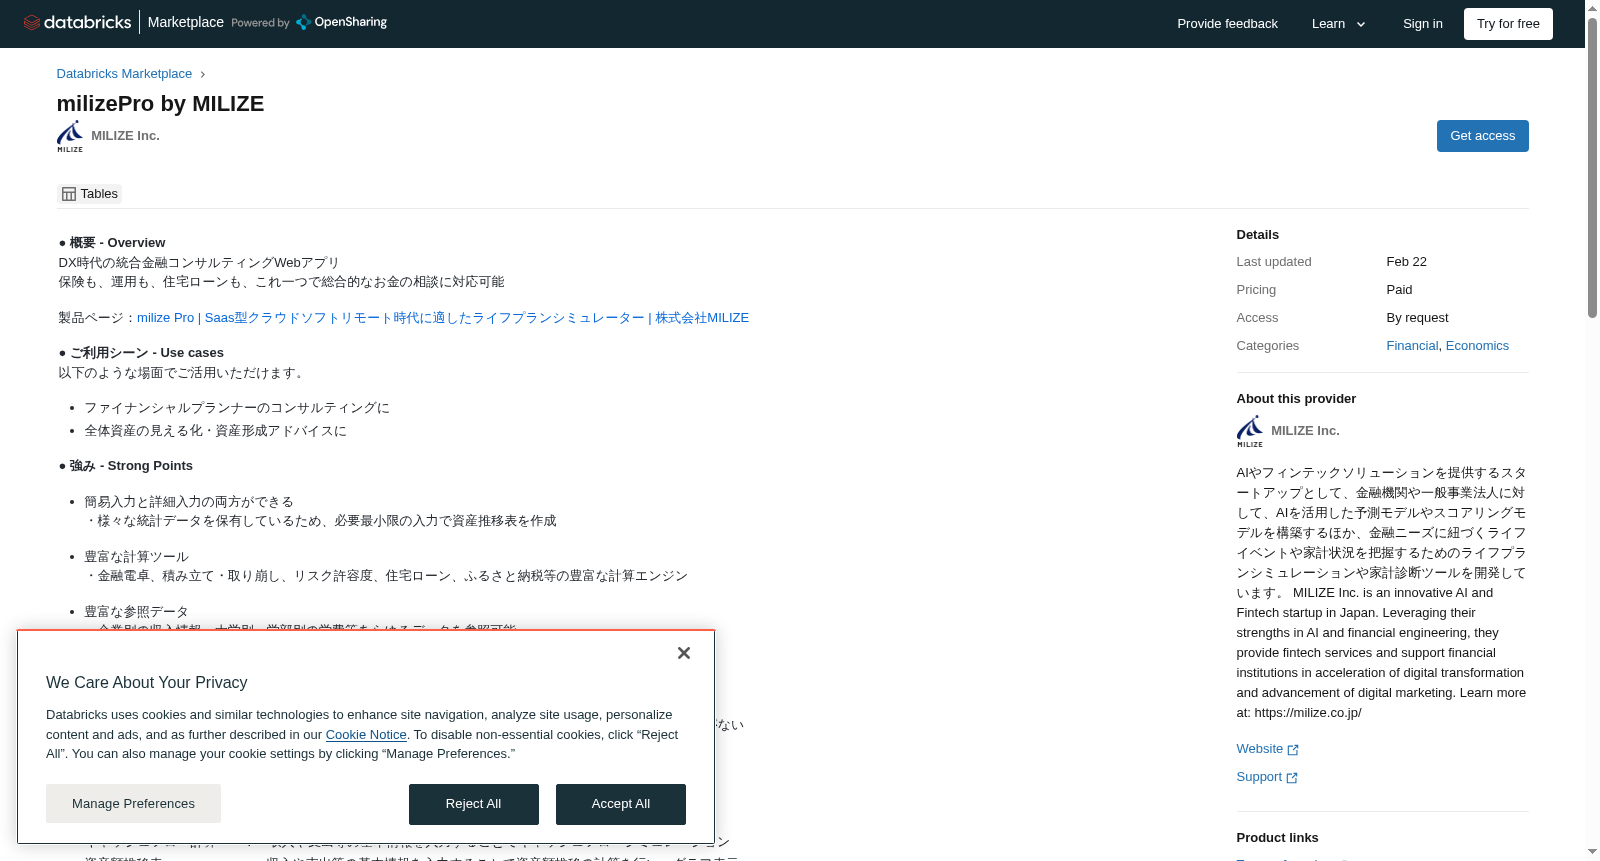Open the Cookie Notice link

pos(366,735)
